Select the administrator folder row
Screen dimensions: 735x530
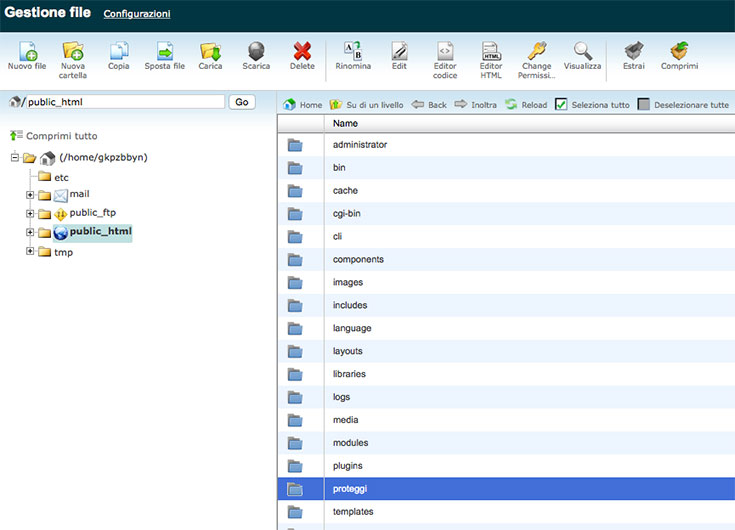[506, 145]
